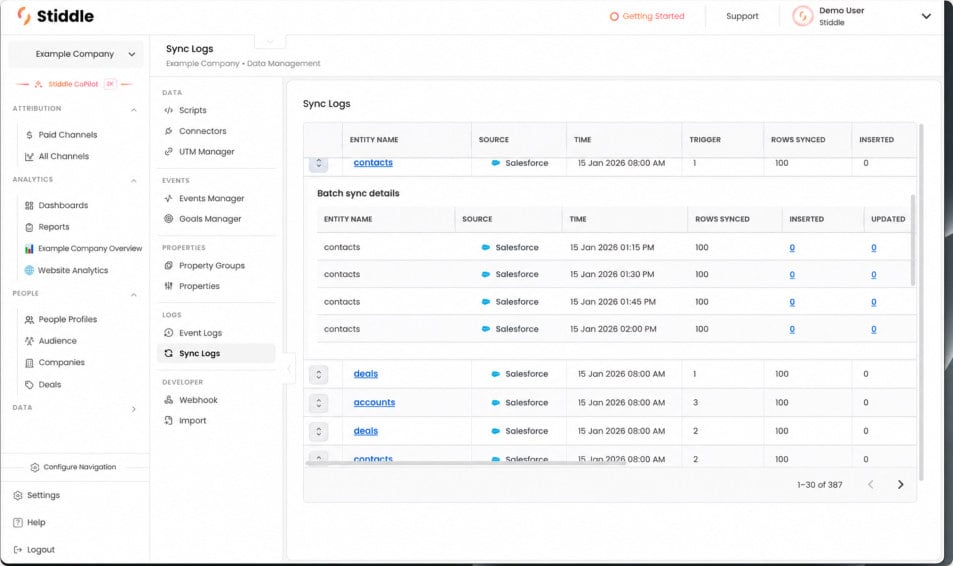
Task: Open the Support link
Action: click(x=742, y=16)
